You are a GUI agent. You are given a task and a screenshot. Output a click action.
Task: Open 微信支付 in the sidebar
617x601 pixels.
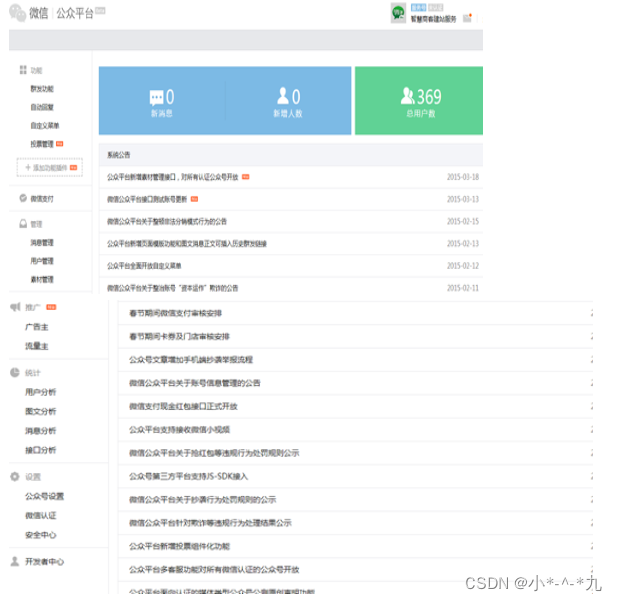[42, 199]
